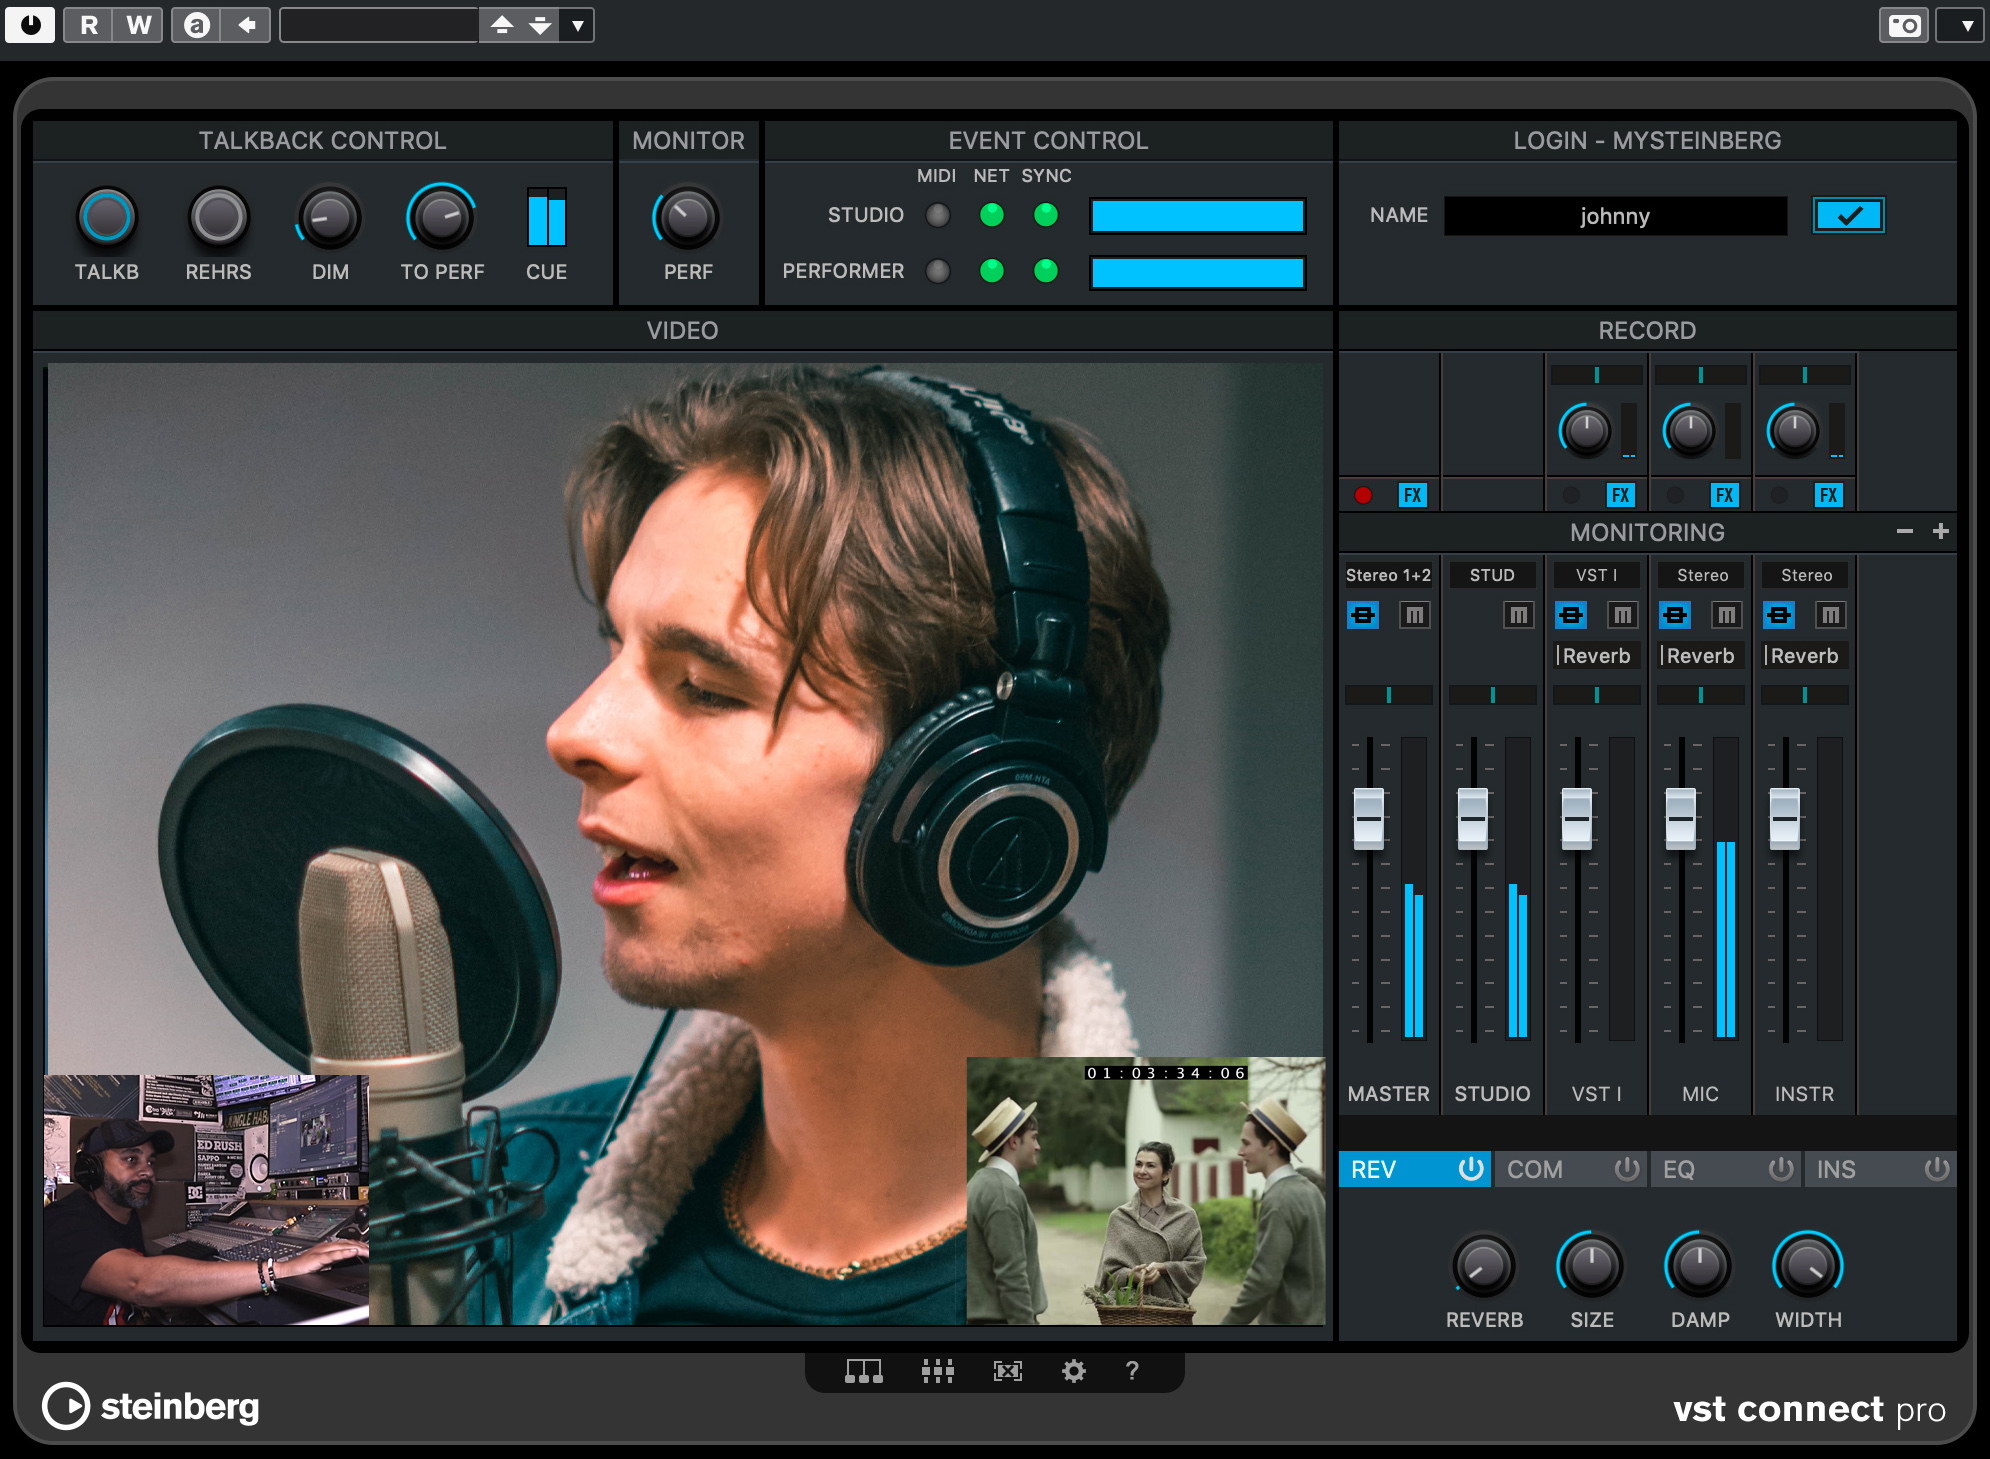
Task: Mute the STUD monitoring channel
Action: tap(1519, 615)
